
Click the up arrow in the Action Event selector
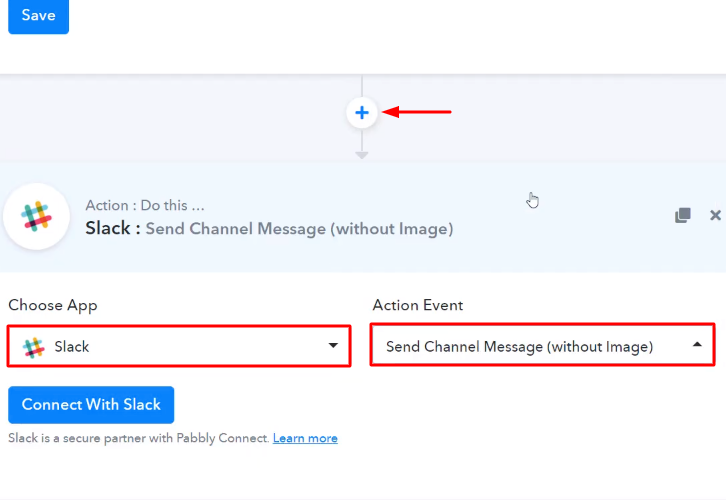[697, 344]
